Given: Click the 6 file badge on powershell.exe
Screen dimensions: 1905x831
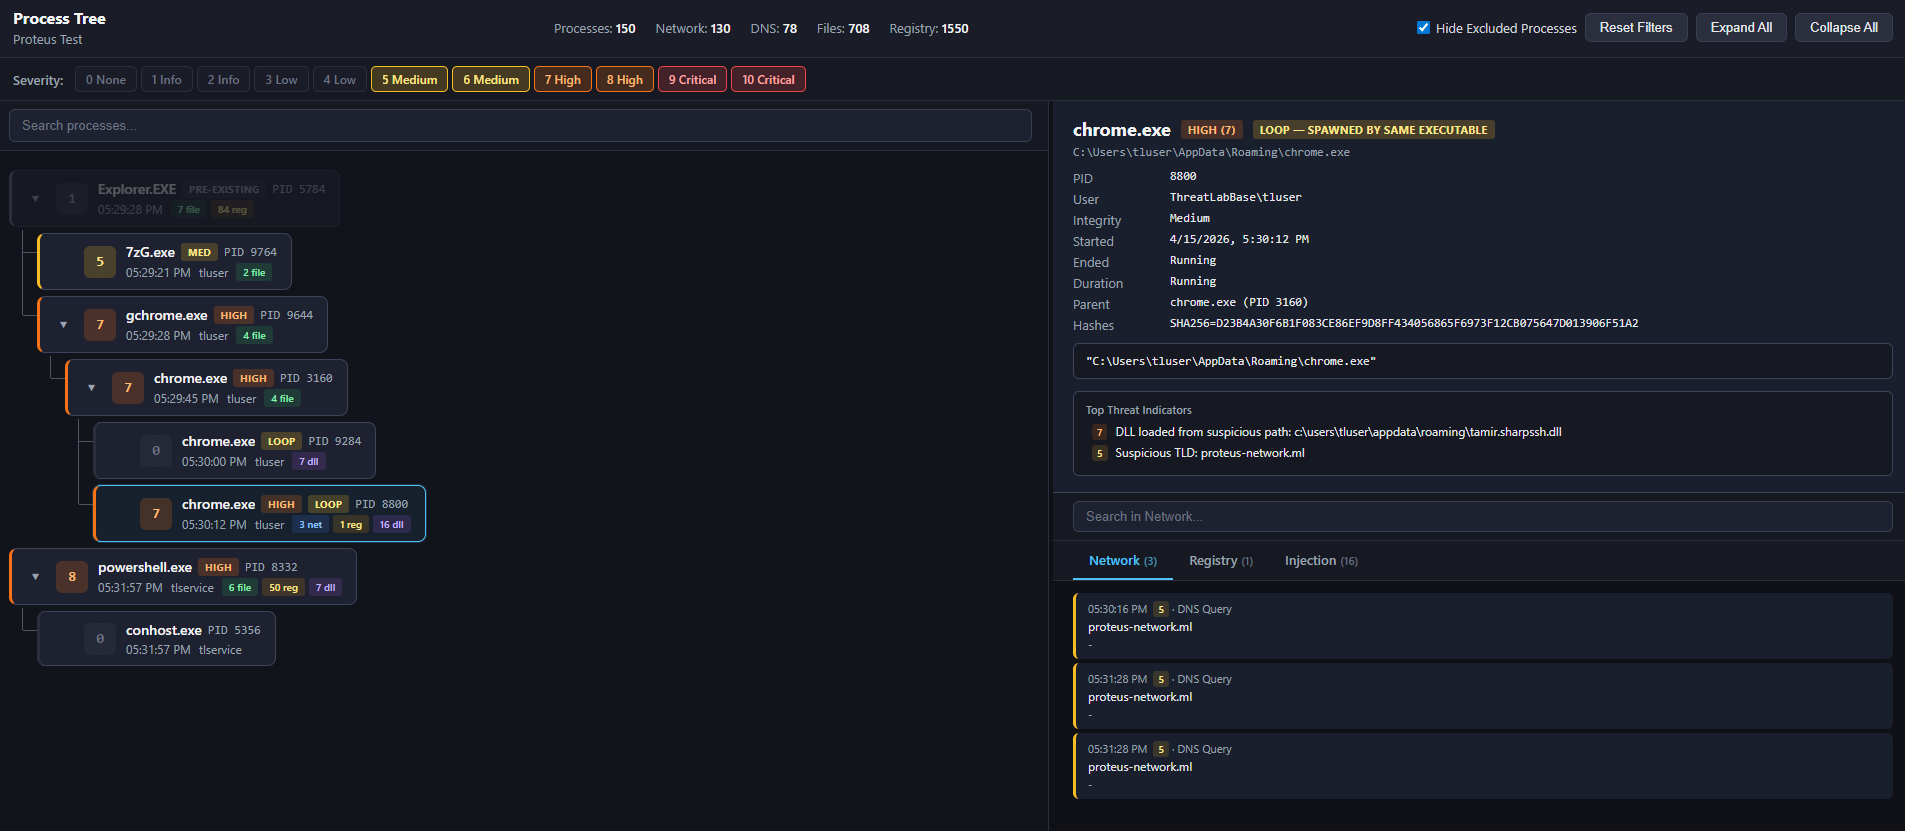Looking at the screenshot, I should click(x=240, y=588).
